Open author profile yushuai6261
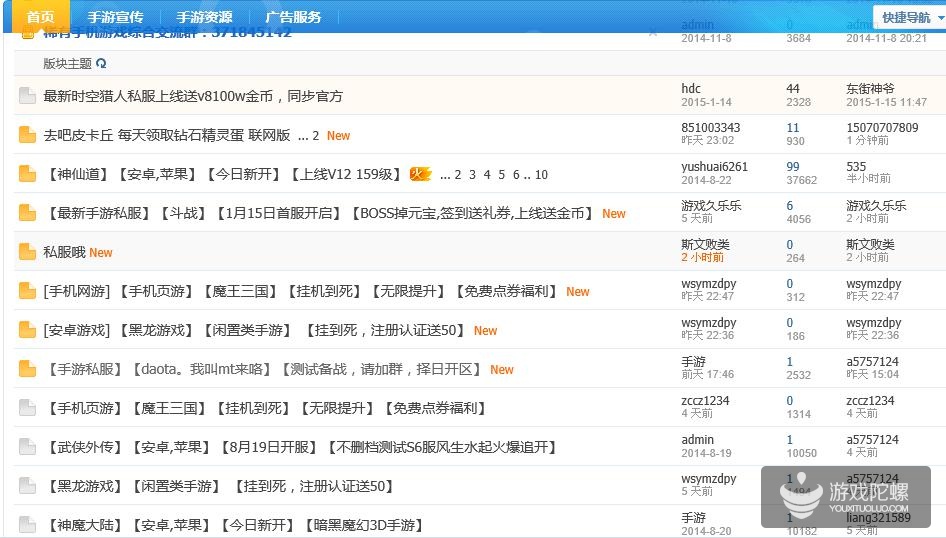 714,167
